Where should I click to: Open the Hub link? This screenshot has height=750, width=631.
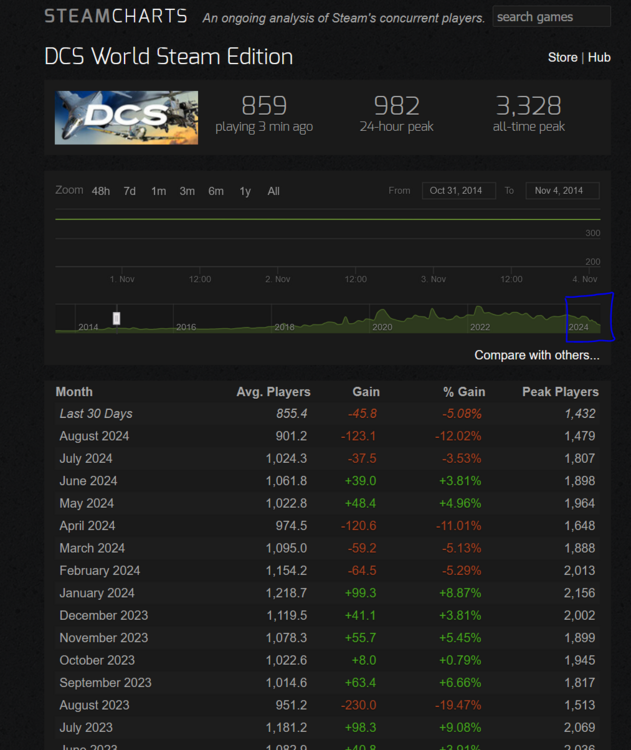pyautogui.click(x=599, y=57)
